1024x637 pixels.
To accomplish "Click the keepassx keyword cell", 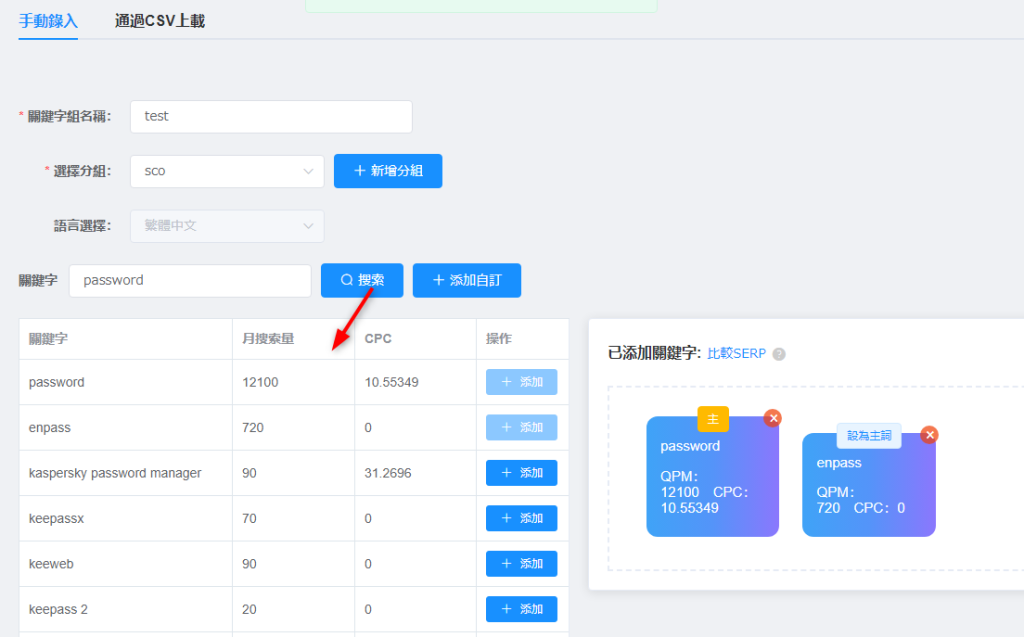I will [x=125, y=518].
